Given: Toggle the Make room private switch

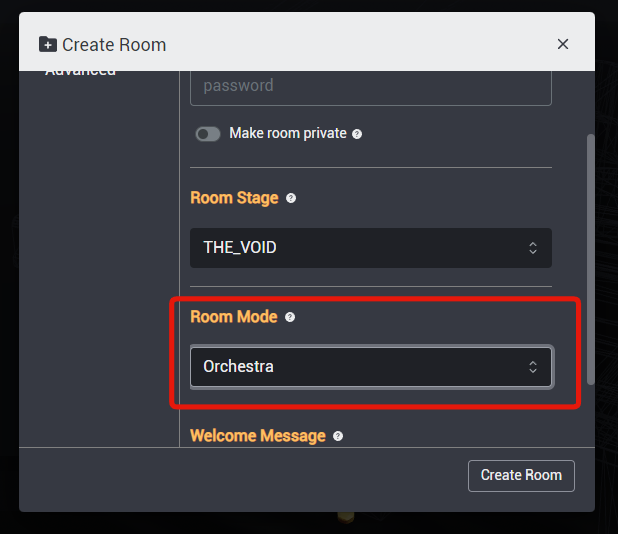Looking at the screenshot, I should pyautogui.click(x=208, y=134).
